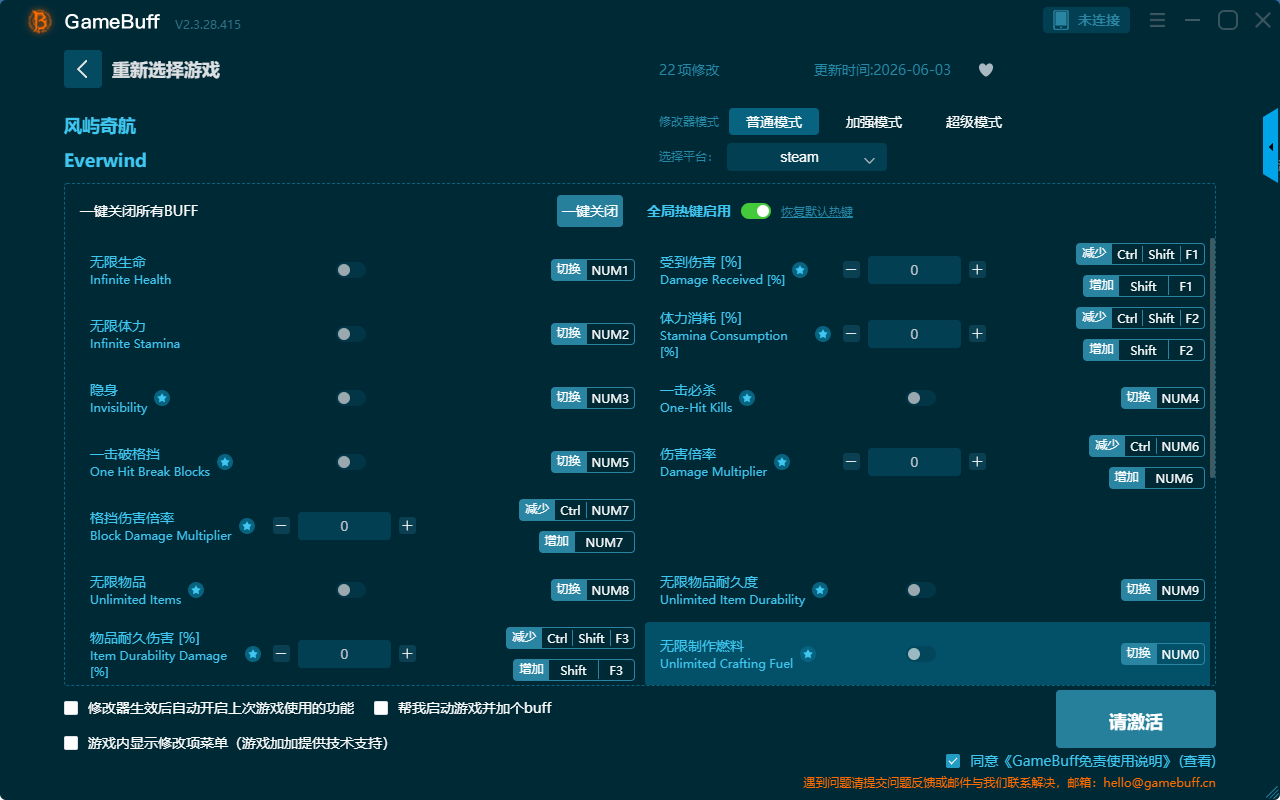Click star icon beside Damage Received
Viewport: 1280px width, 800px height.
pos(800,270)
